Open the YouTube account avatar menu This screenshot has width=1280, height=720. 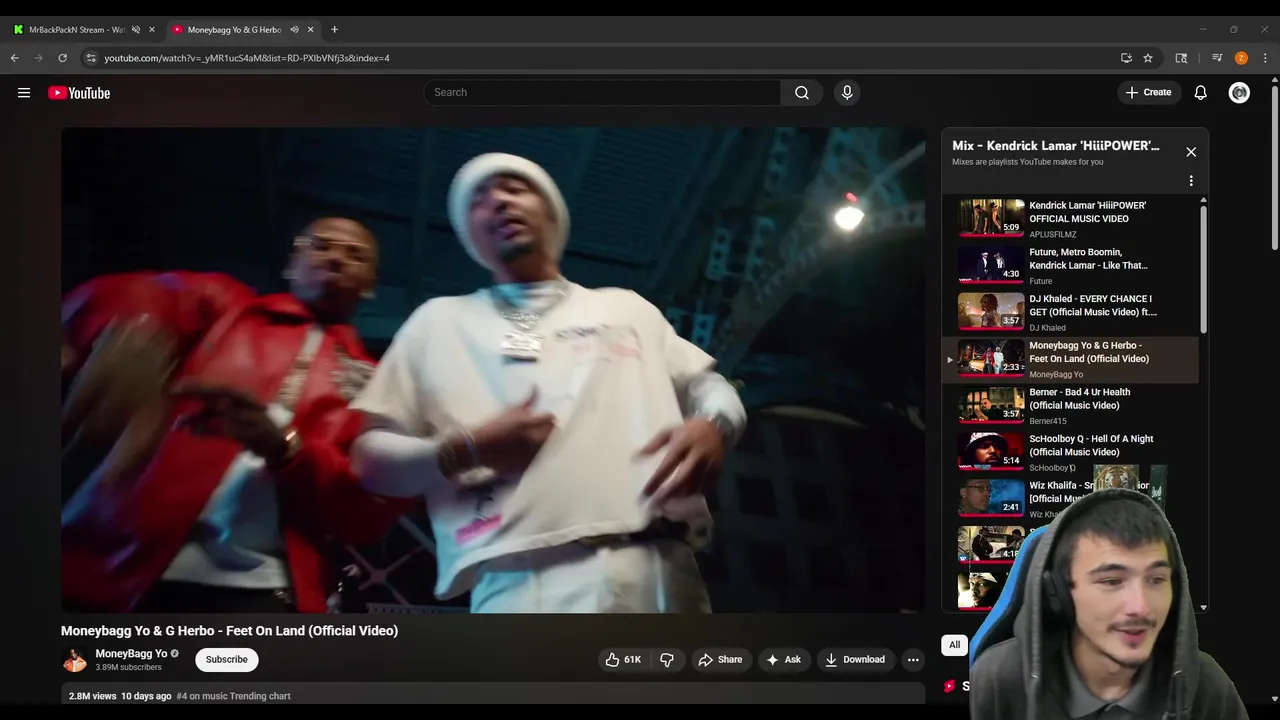point(1239,93)
